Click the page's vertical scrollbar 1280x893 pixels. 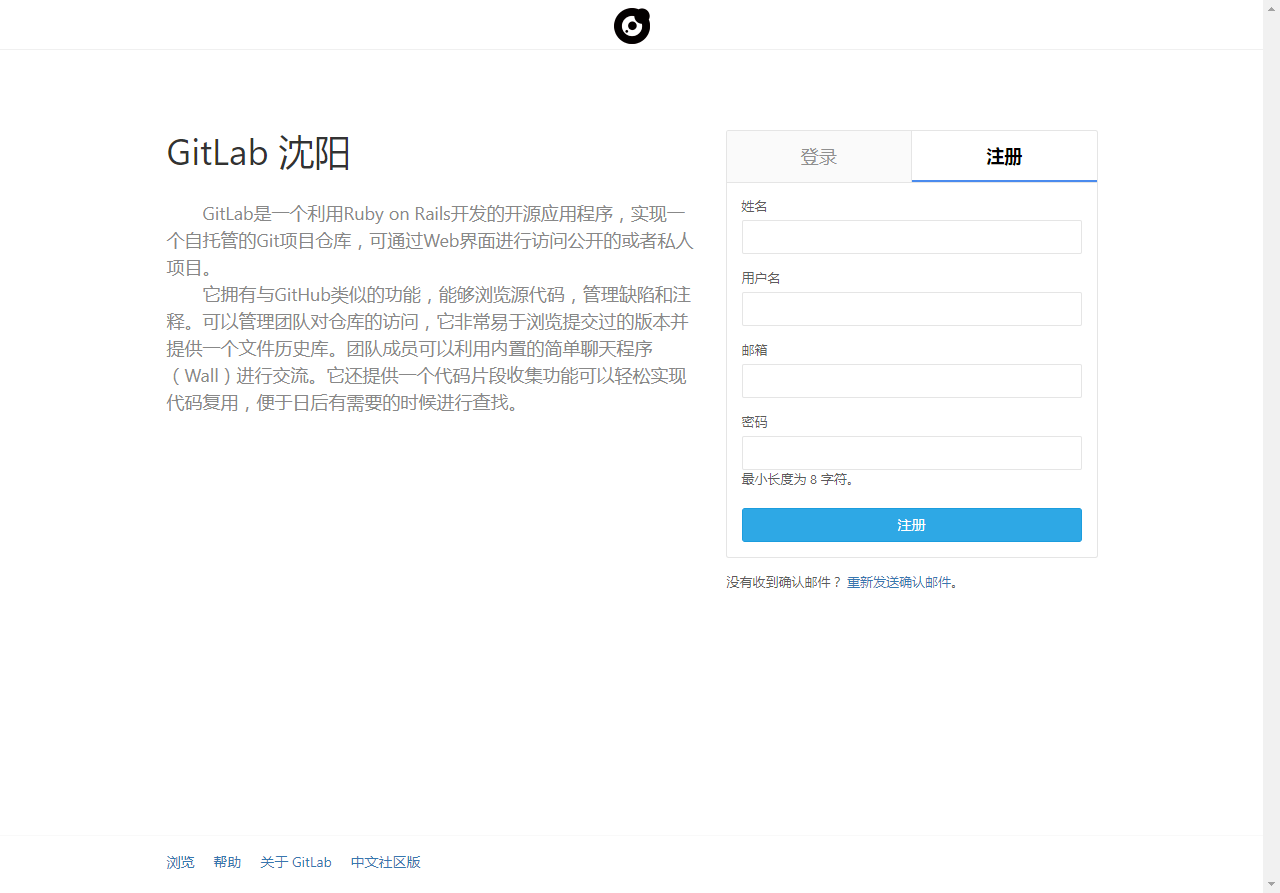coord(1271,446)
